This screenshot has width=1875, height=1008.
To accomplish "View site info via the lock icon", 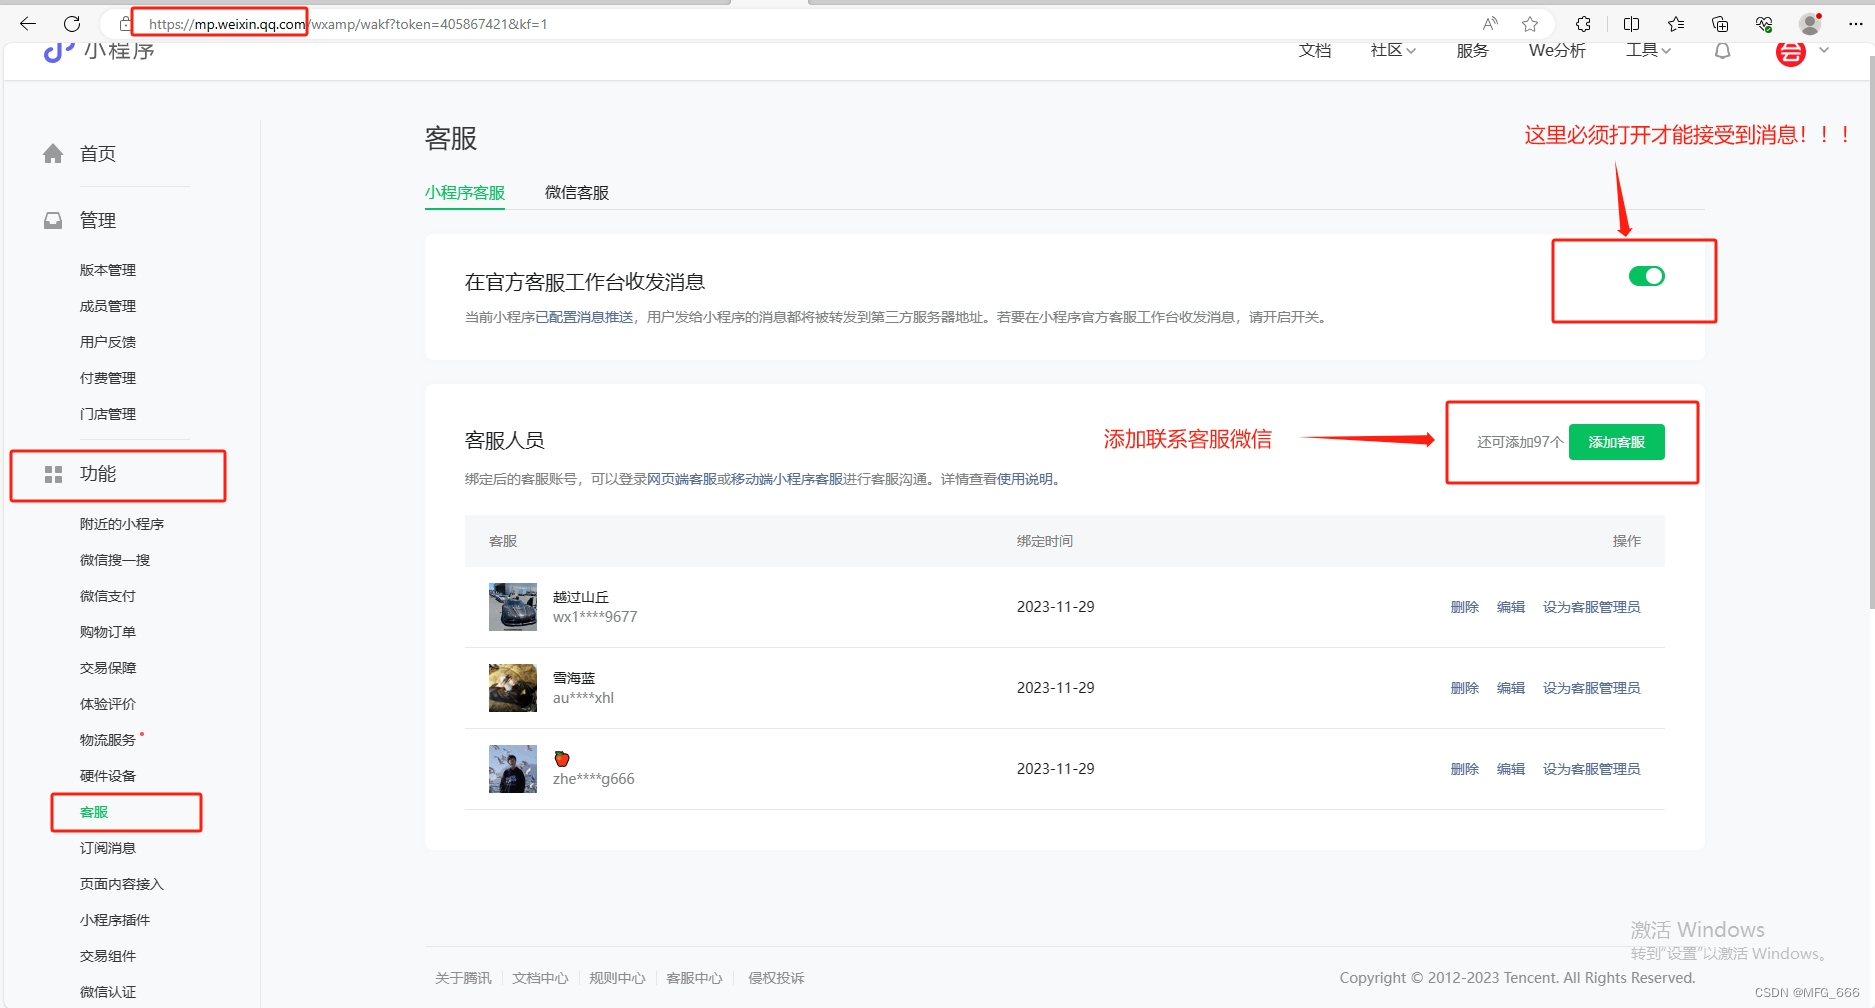I will (x=125, y=24).
